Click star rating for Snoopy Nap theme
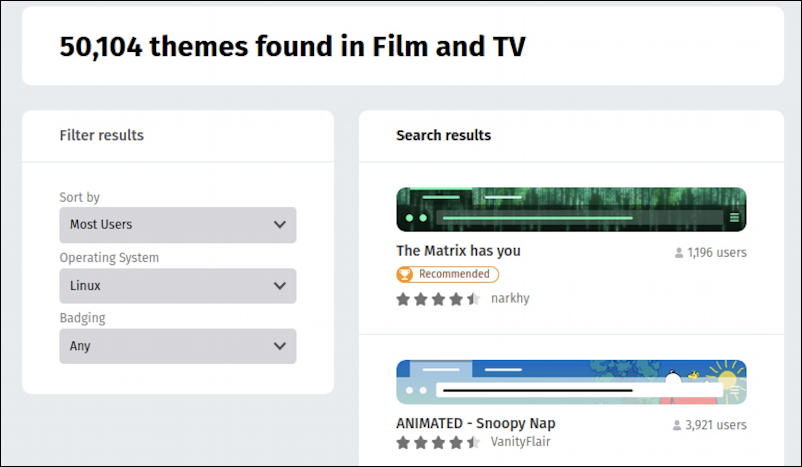The image size is (802, 467). tap(438, 442)
